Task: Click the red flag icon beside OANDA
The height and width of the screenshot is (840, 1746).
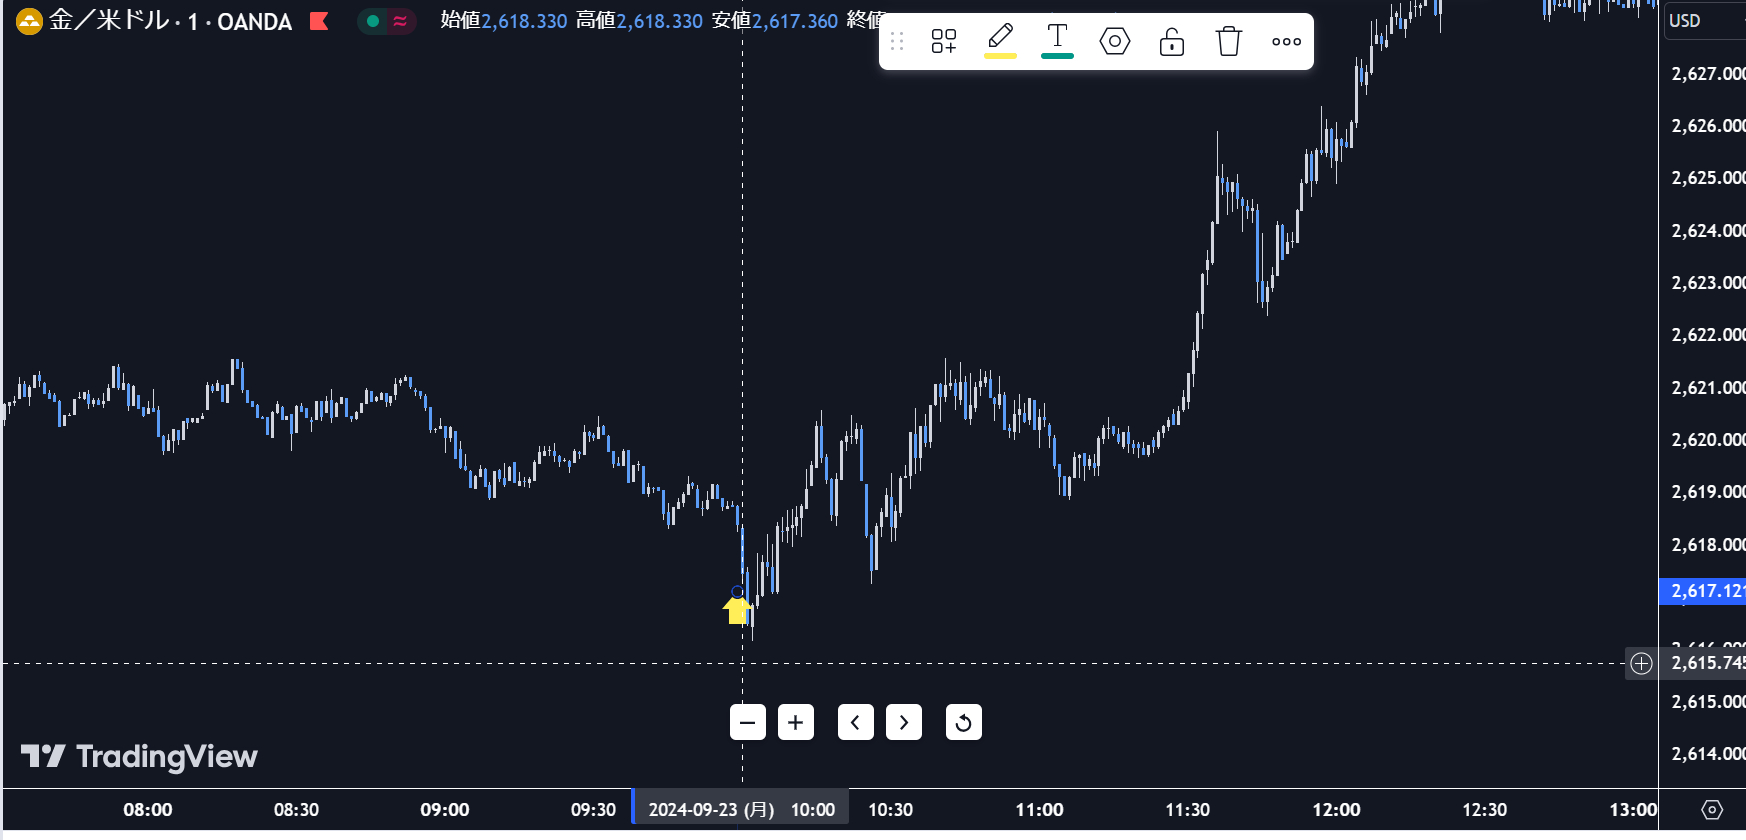Action: [319, 21]
